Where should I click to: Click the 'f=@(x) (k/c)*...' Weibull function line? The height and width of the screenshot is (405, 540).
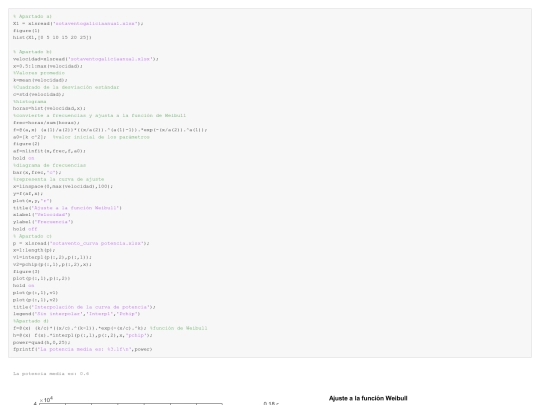tap(110, 328)
